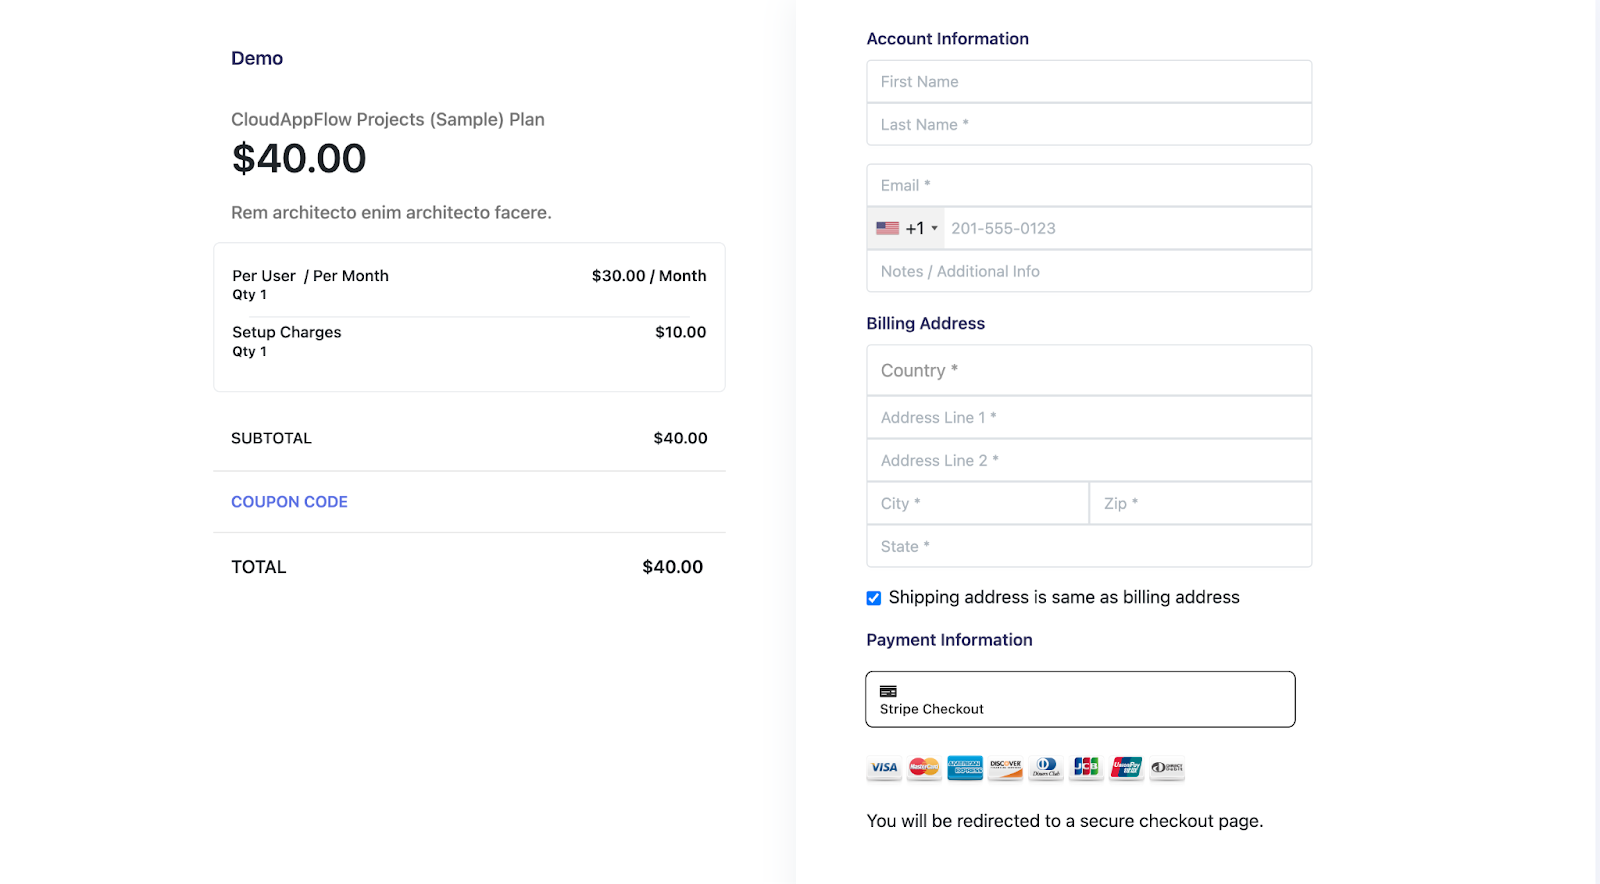Click the phone number input 201-555-0123

(x=1127, y=228)
